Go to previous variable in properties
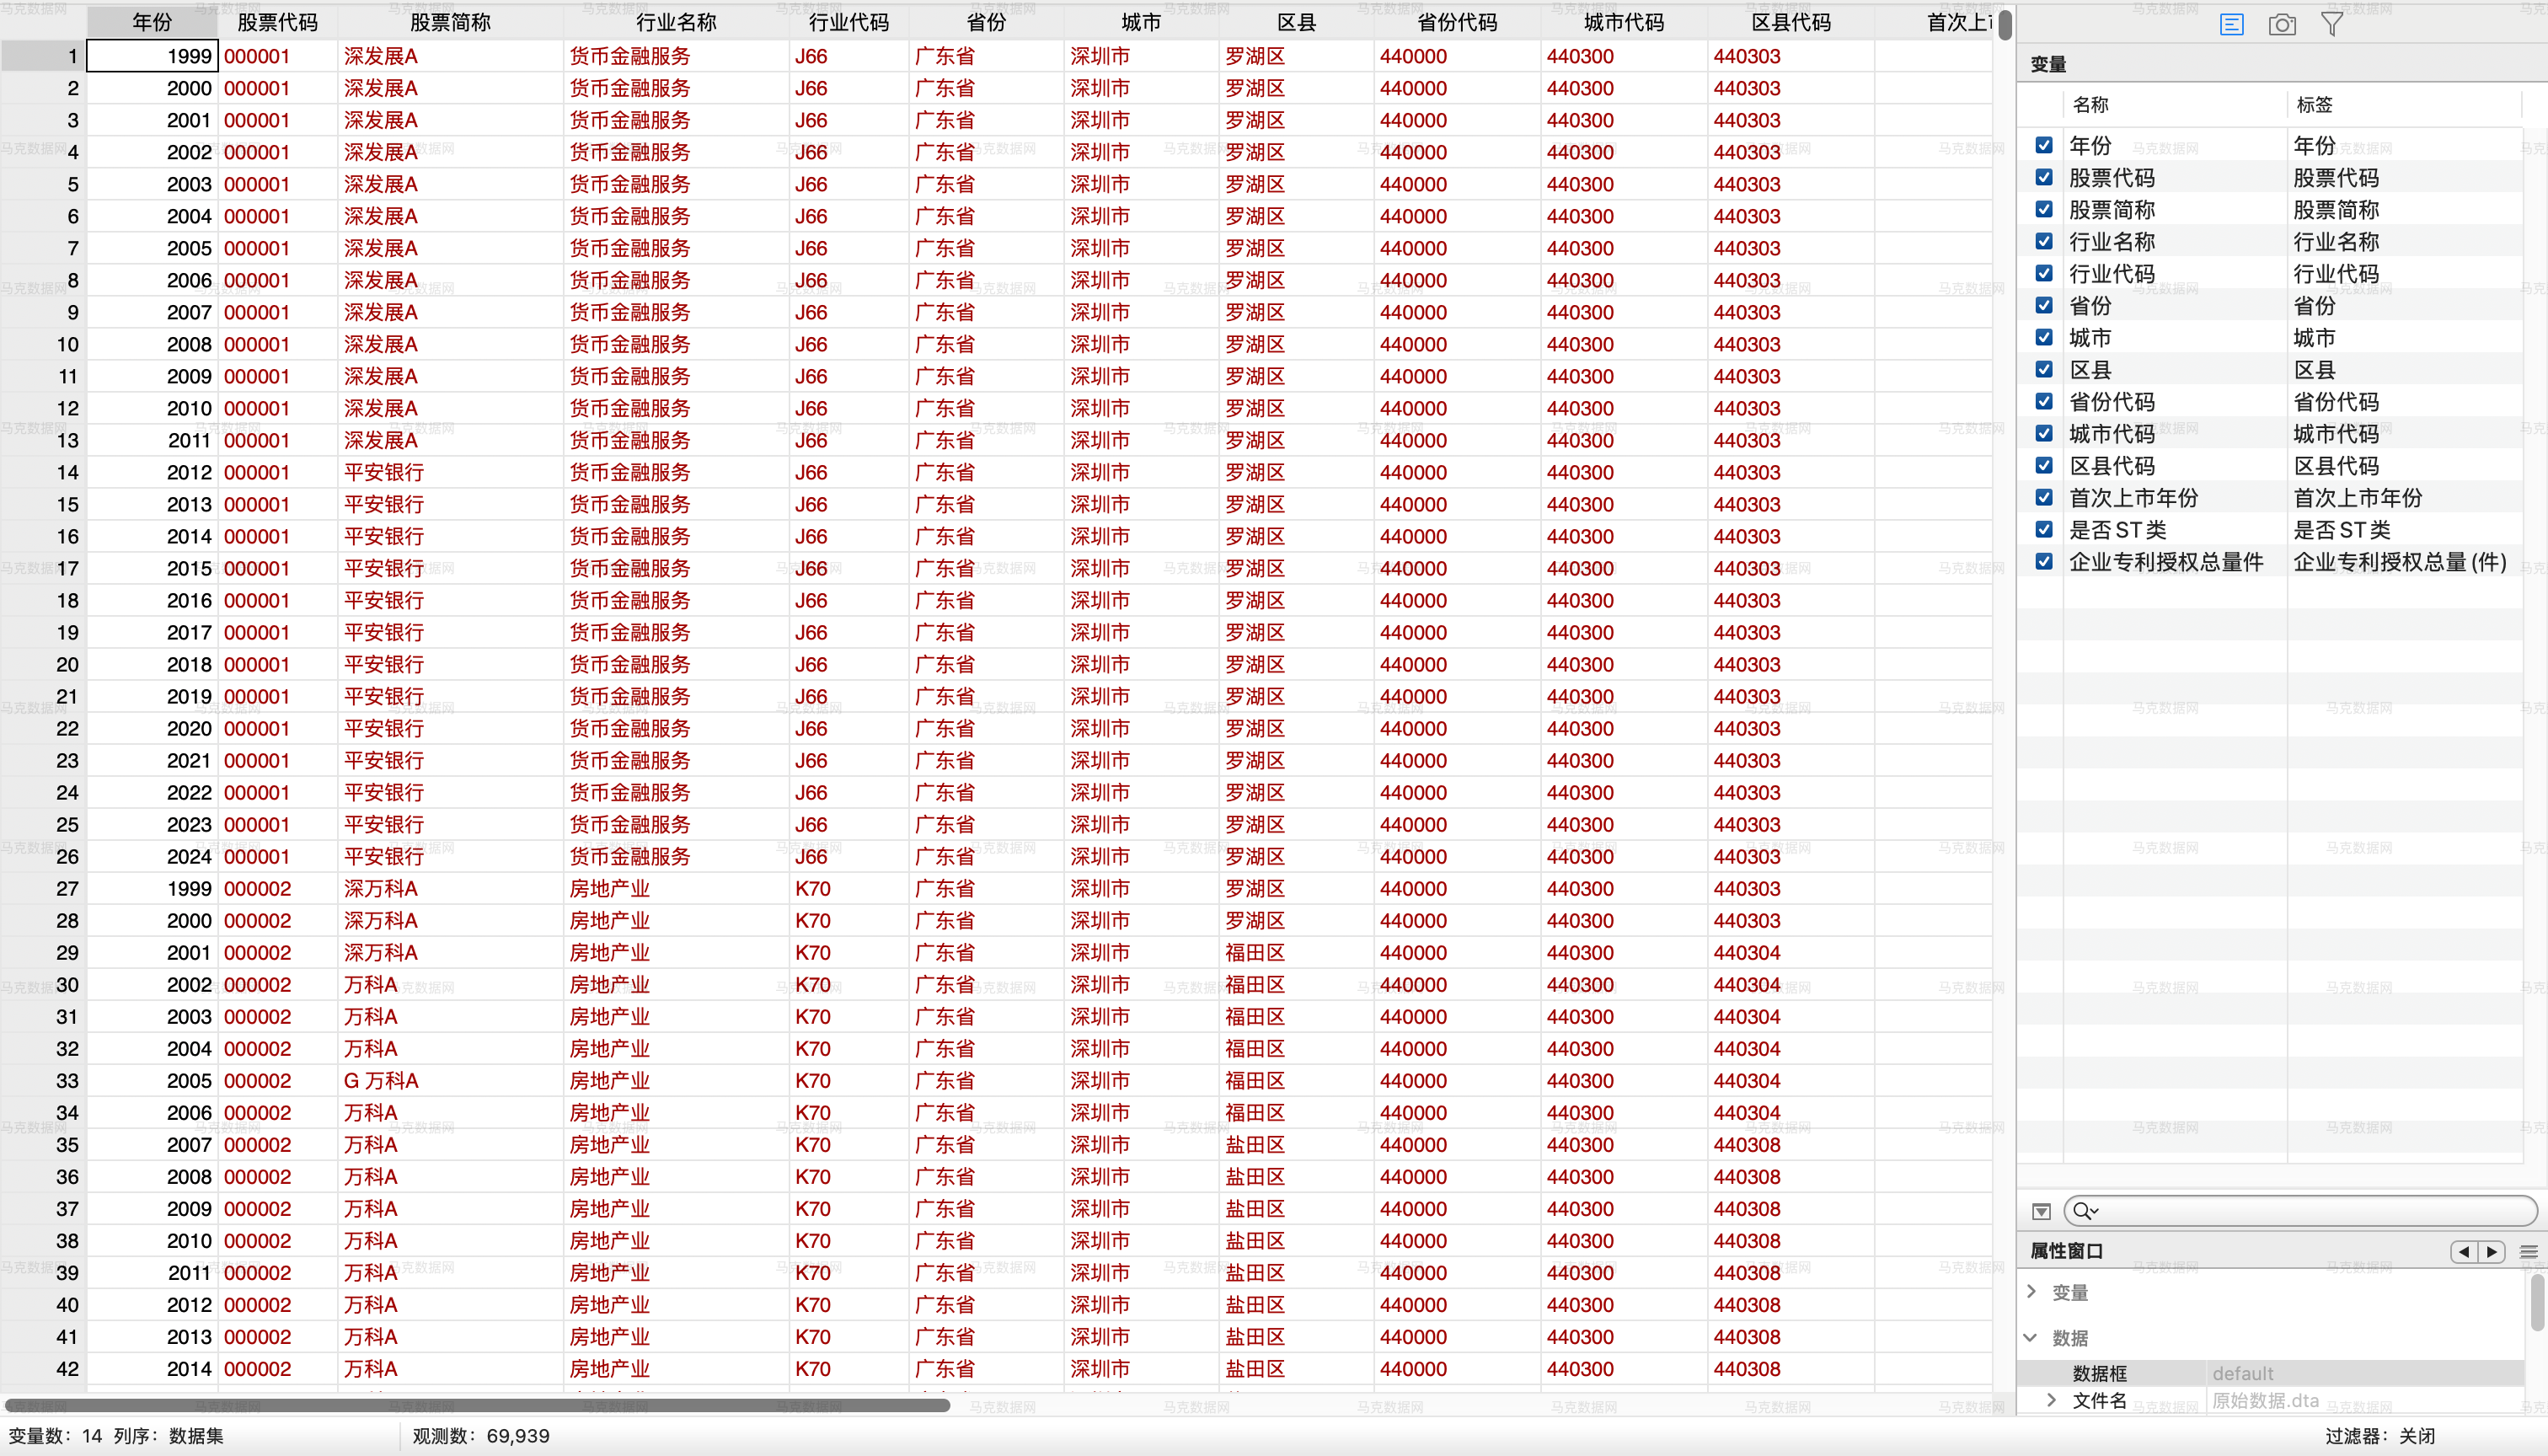The image size is (2548, 1456). point(2464,1251)
